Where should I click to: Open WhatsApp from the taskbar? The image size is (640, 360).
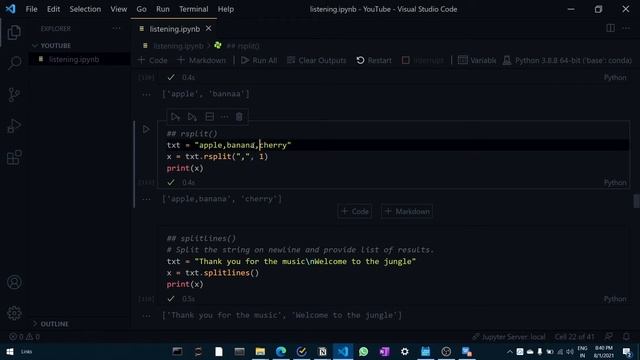[x=363, y=351]
